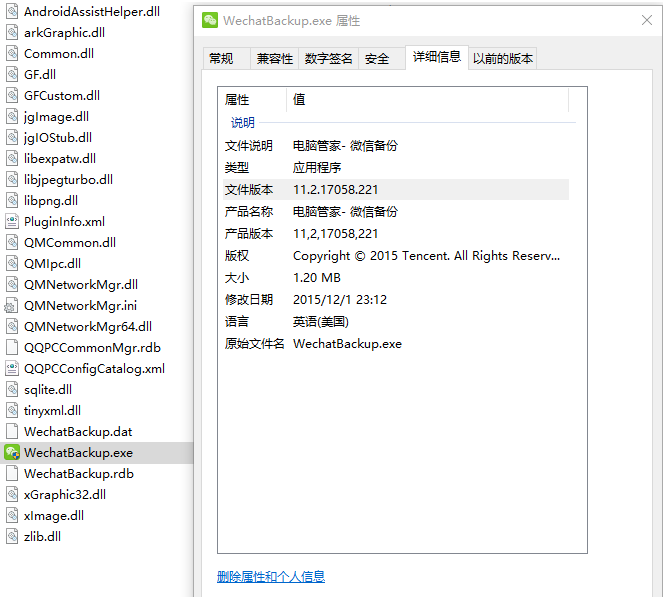This screenshot has height=597, width=667.
Task: Select the arkGraphic.dll file icon
Action: [12, 32]
